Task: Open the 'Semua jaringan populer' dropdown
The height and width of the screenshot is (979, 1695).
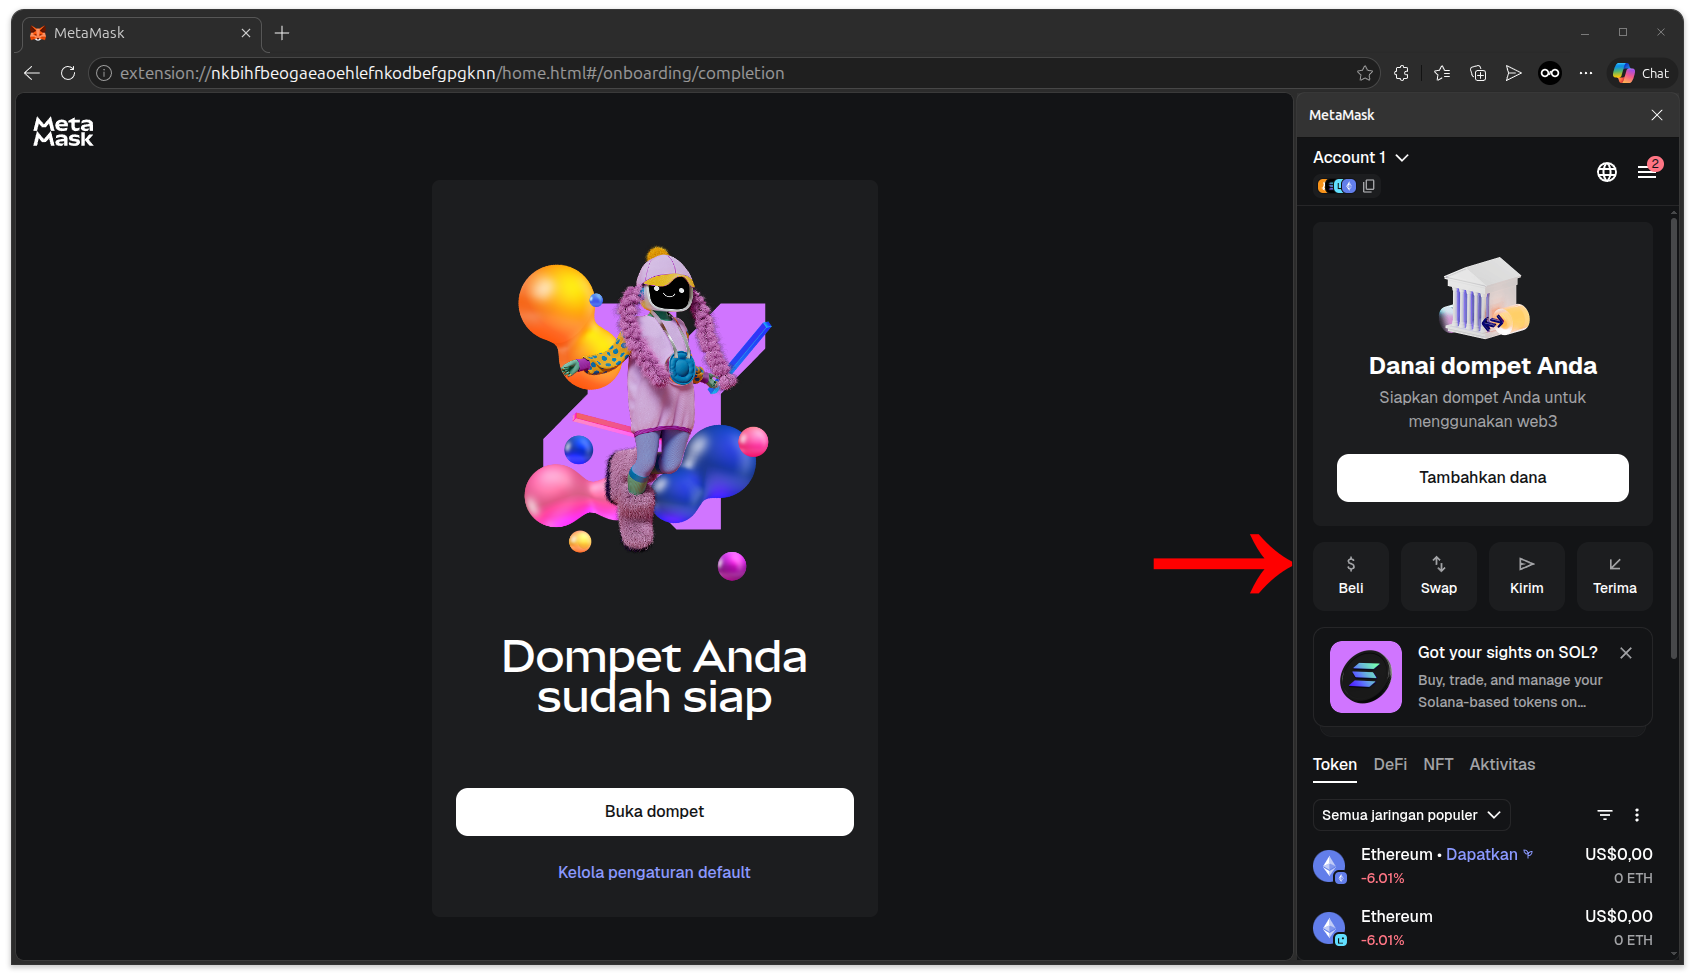Action: (1410, 814)
